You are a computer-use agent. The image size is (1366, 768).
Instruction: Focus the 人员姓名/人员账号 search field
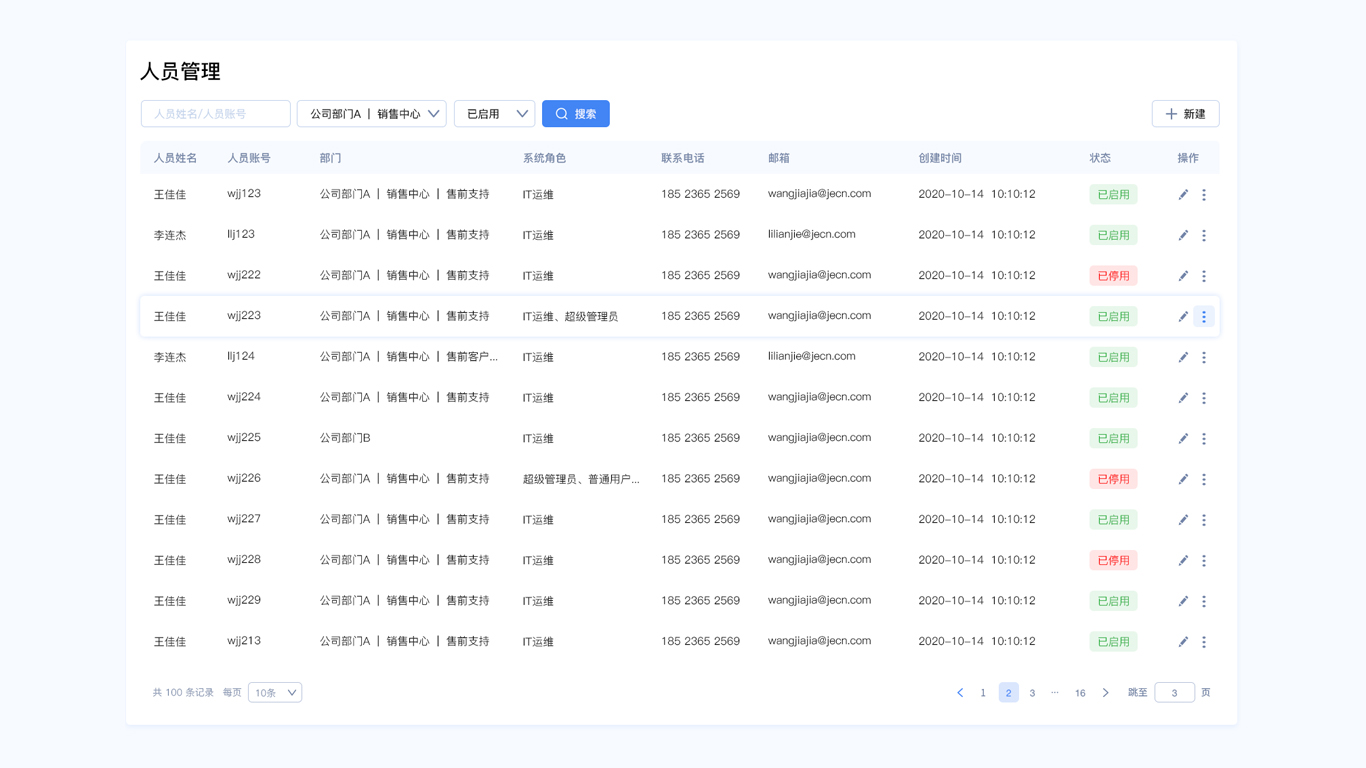(216, 114)
